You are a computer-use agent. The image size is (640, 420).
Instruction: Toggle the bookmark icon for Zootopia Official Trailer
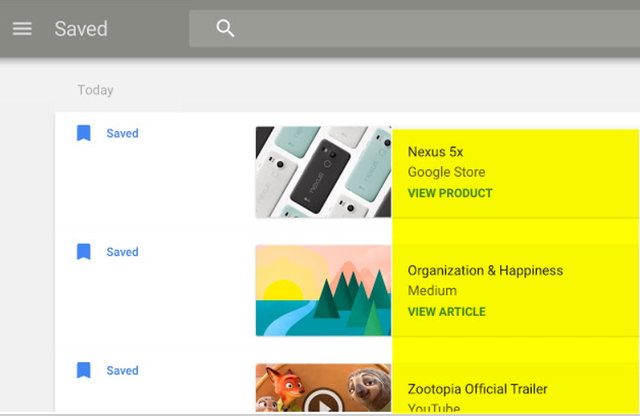pos(84,371)
